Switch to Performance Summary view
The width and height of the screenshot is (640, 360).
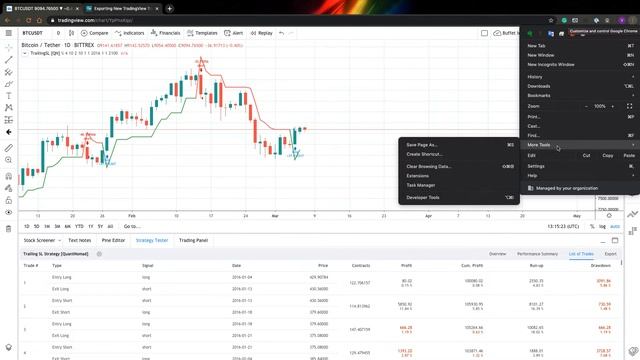click(x=537, y=254)
